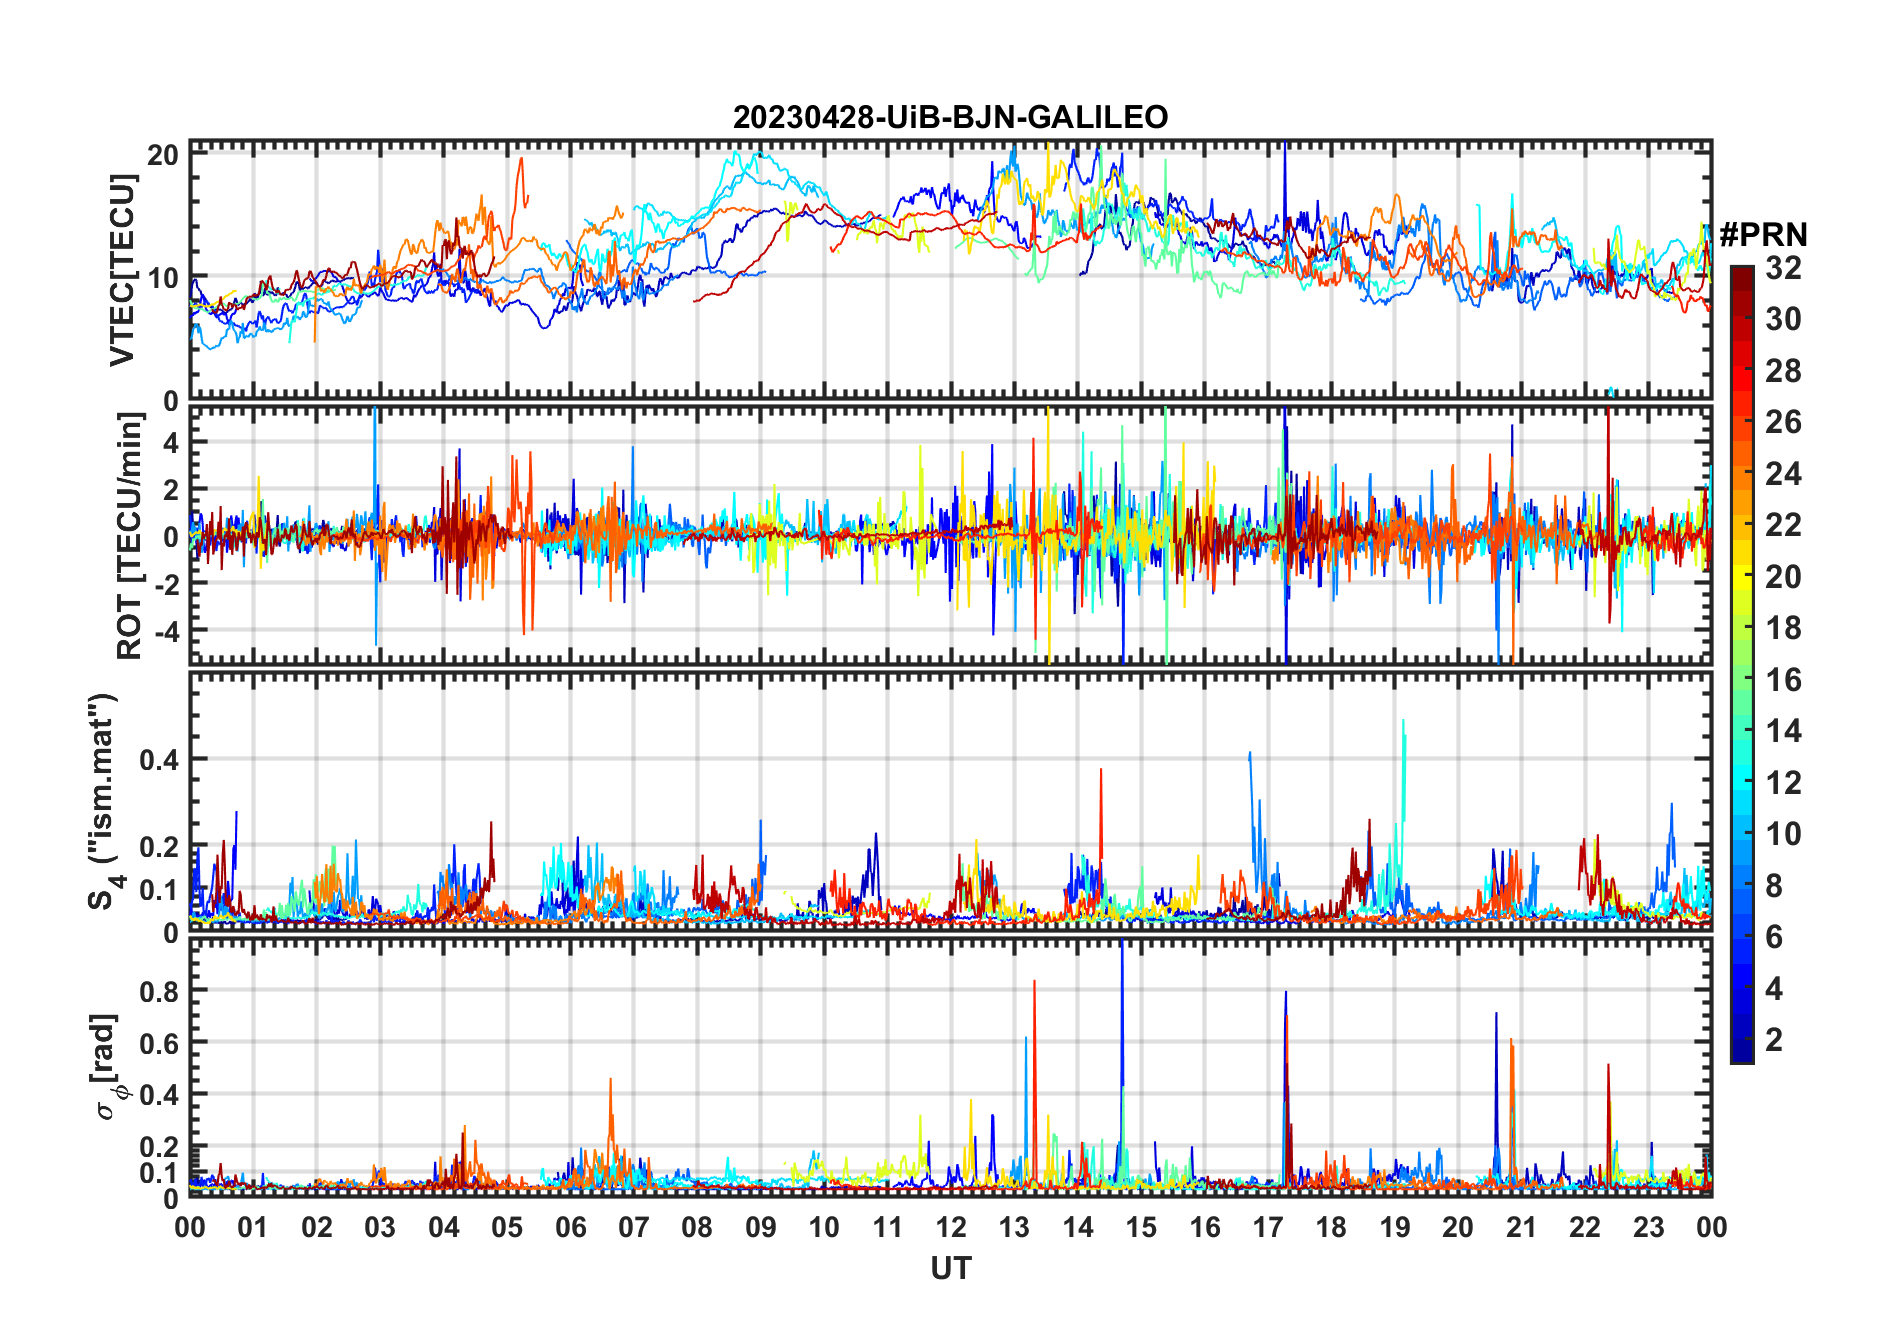
Task: Click the UT x-axis label
Action: [950, 1269]
